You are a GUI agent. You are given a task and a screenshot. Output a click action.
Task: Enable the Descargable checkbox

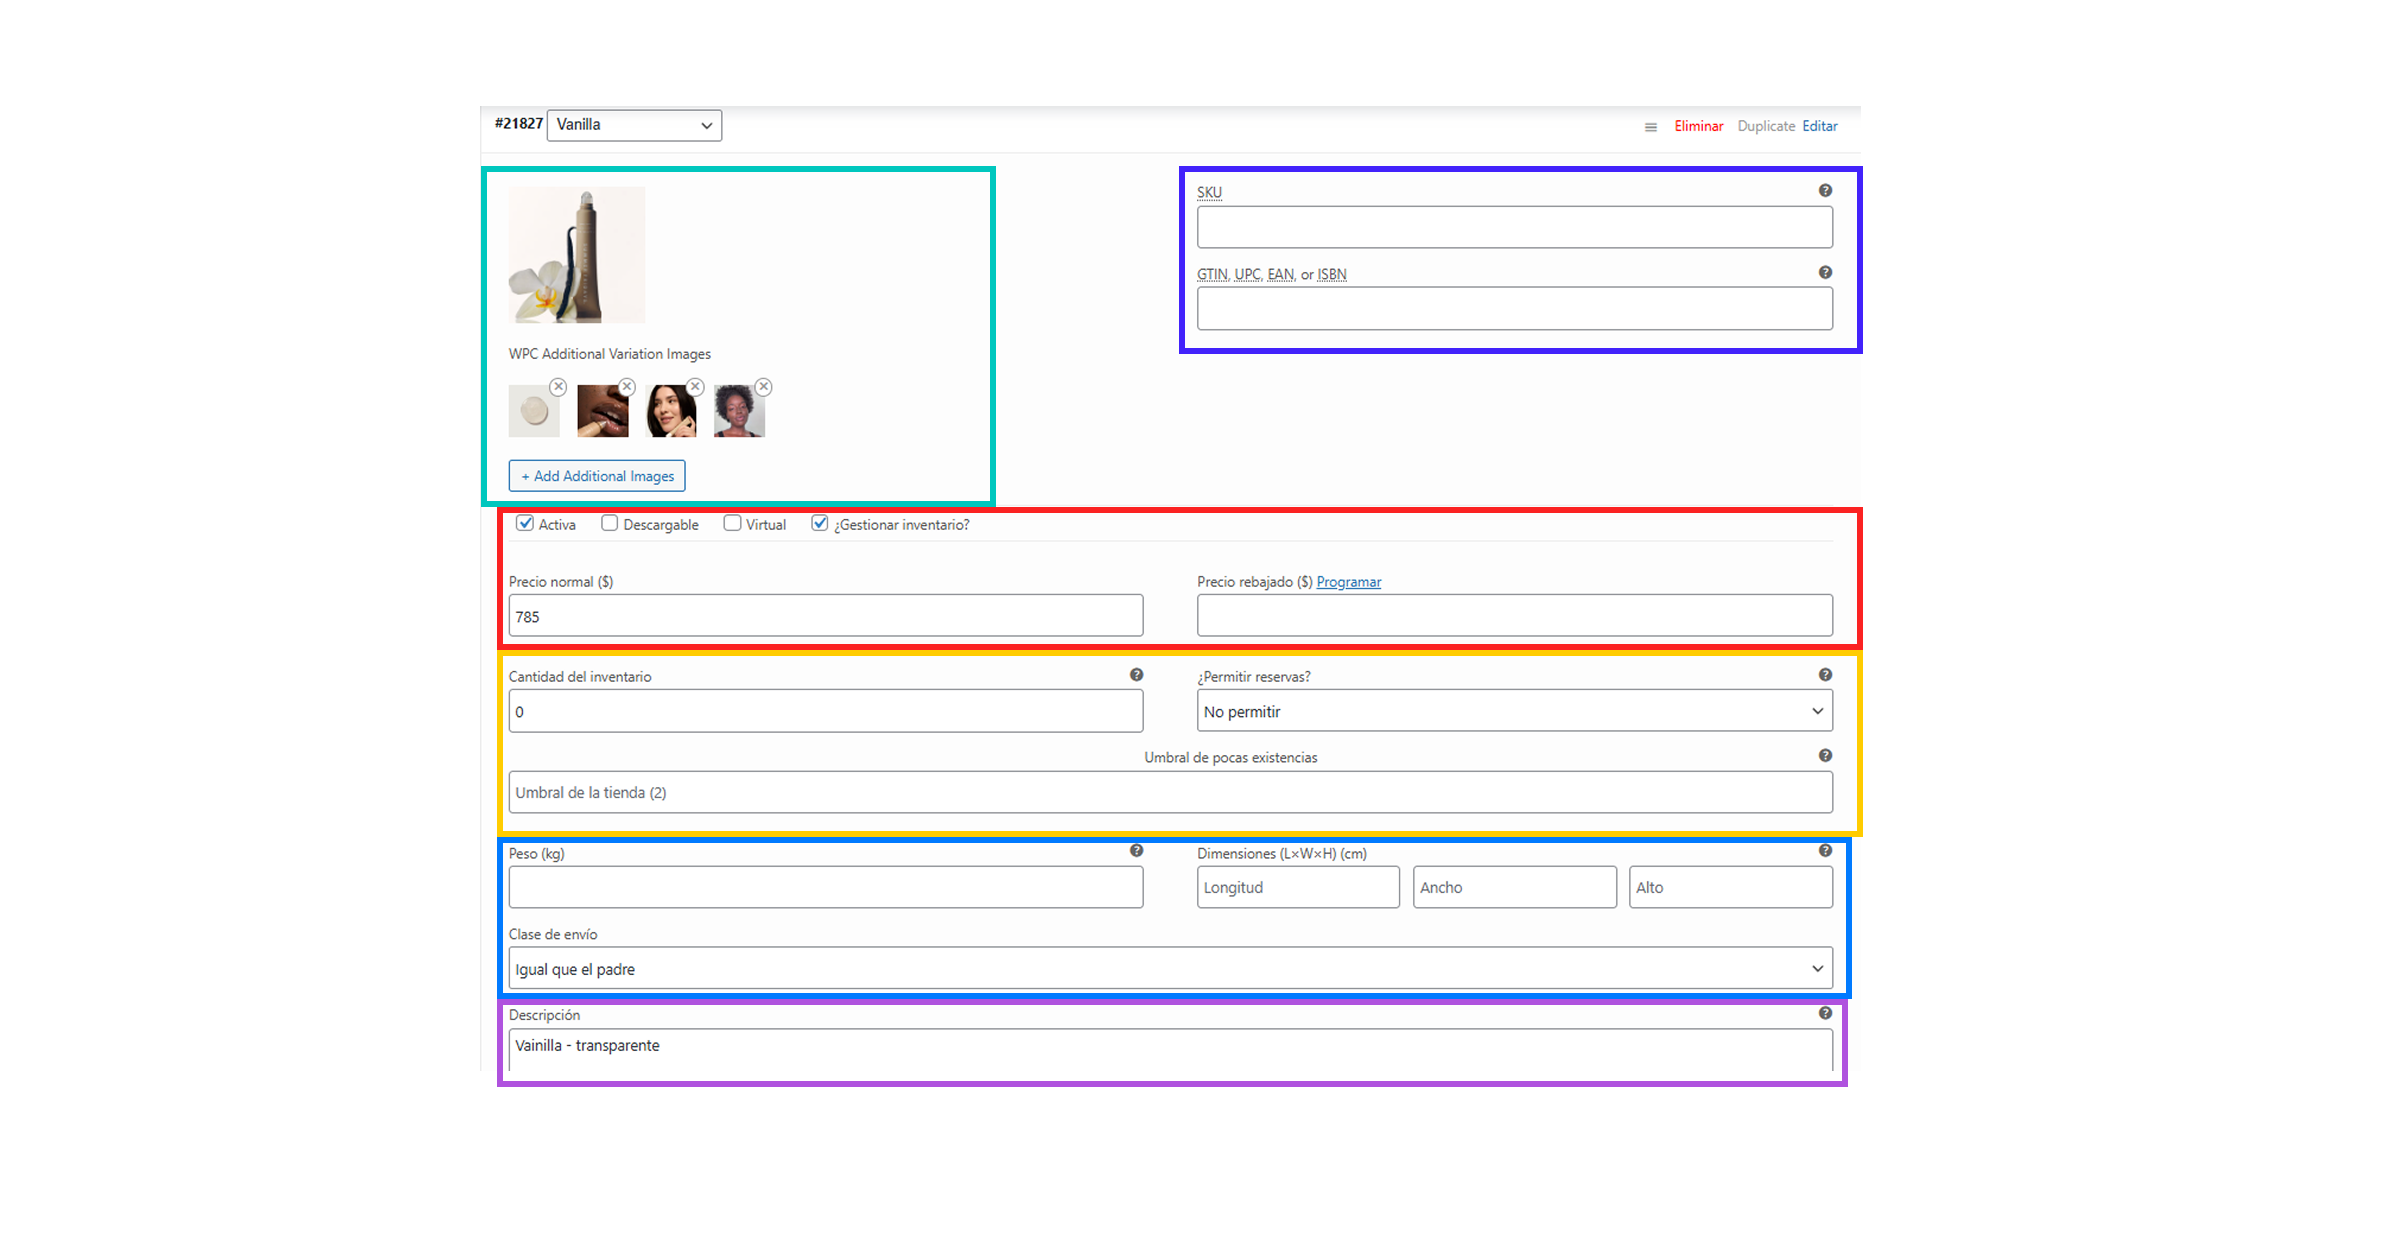tap(609, 523)
